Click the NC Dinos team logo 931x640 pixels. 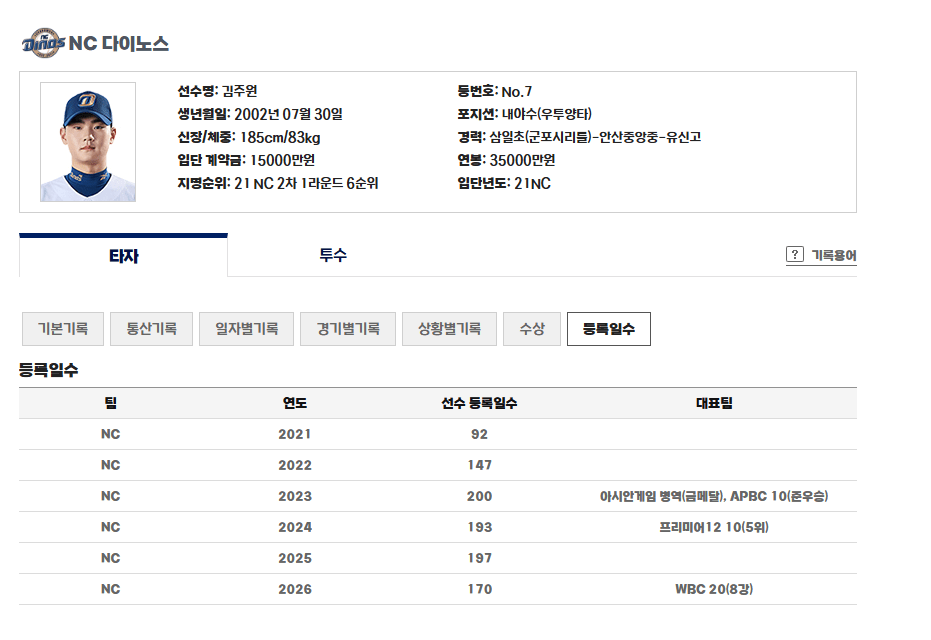point(43,43)
